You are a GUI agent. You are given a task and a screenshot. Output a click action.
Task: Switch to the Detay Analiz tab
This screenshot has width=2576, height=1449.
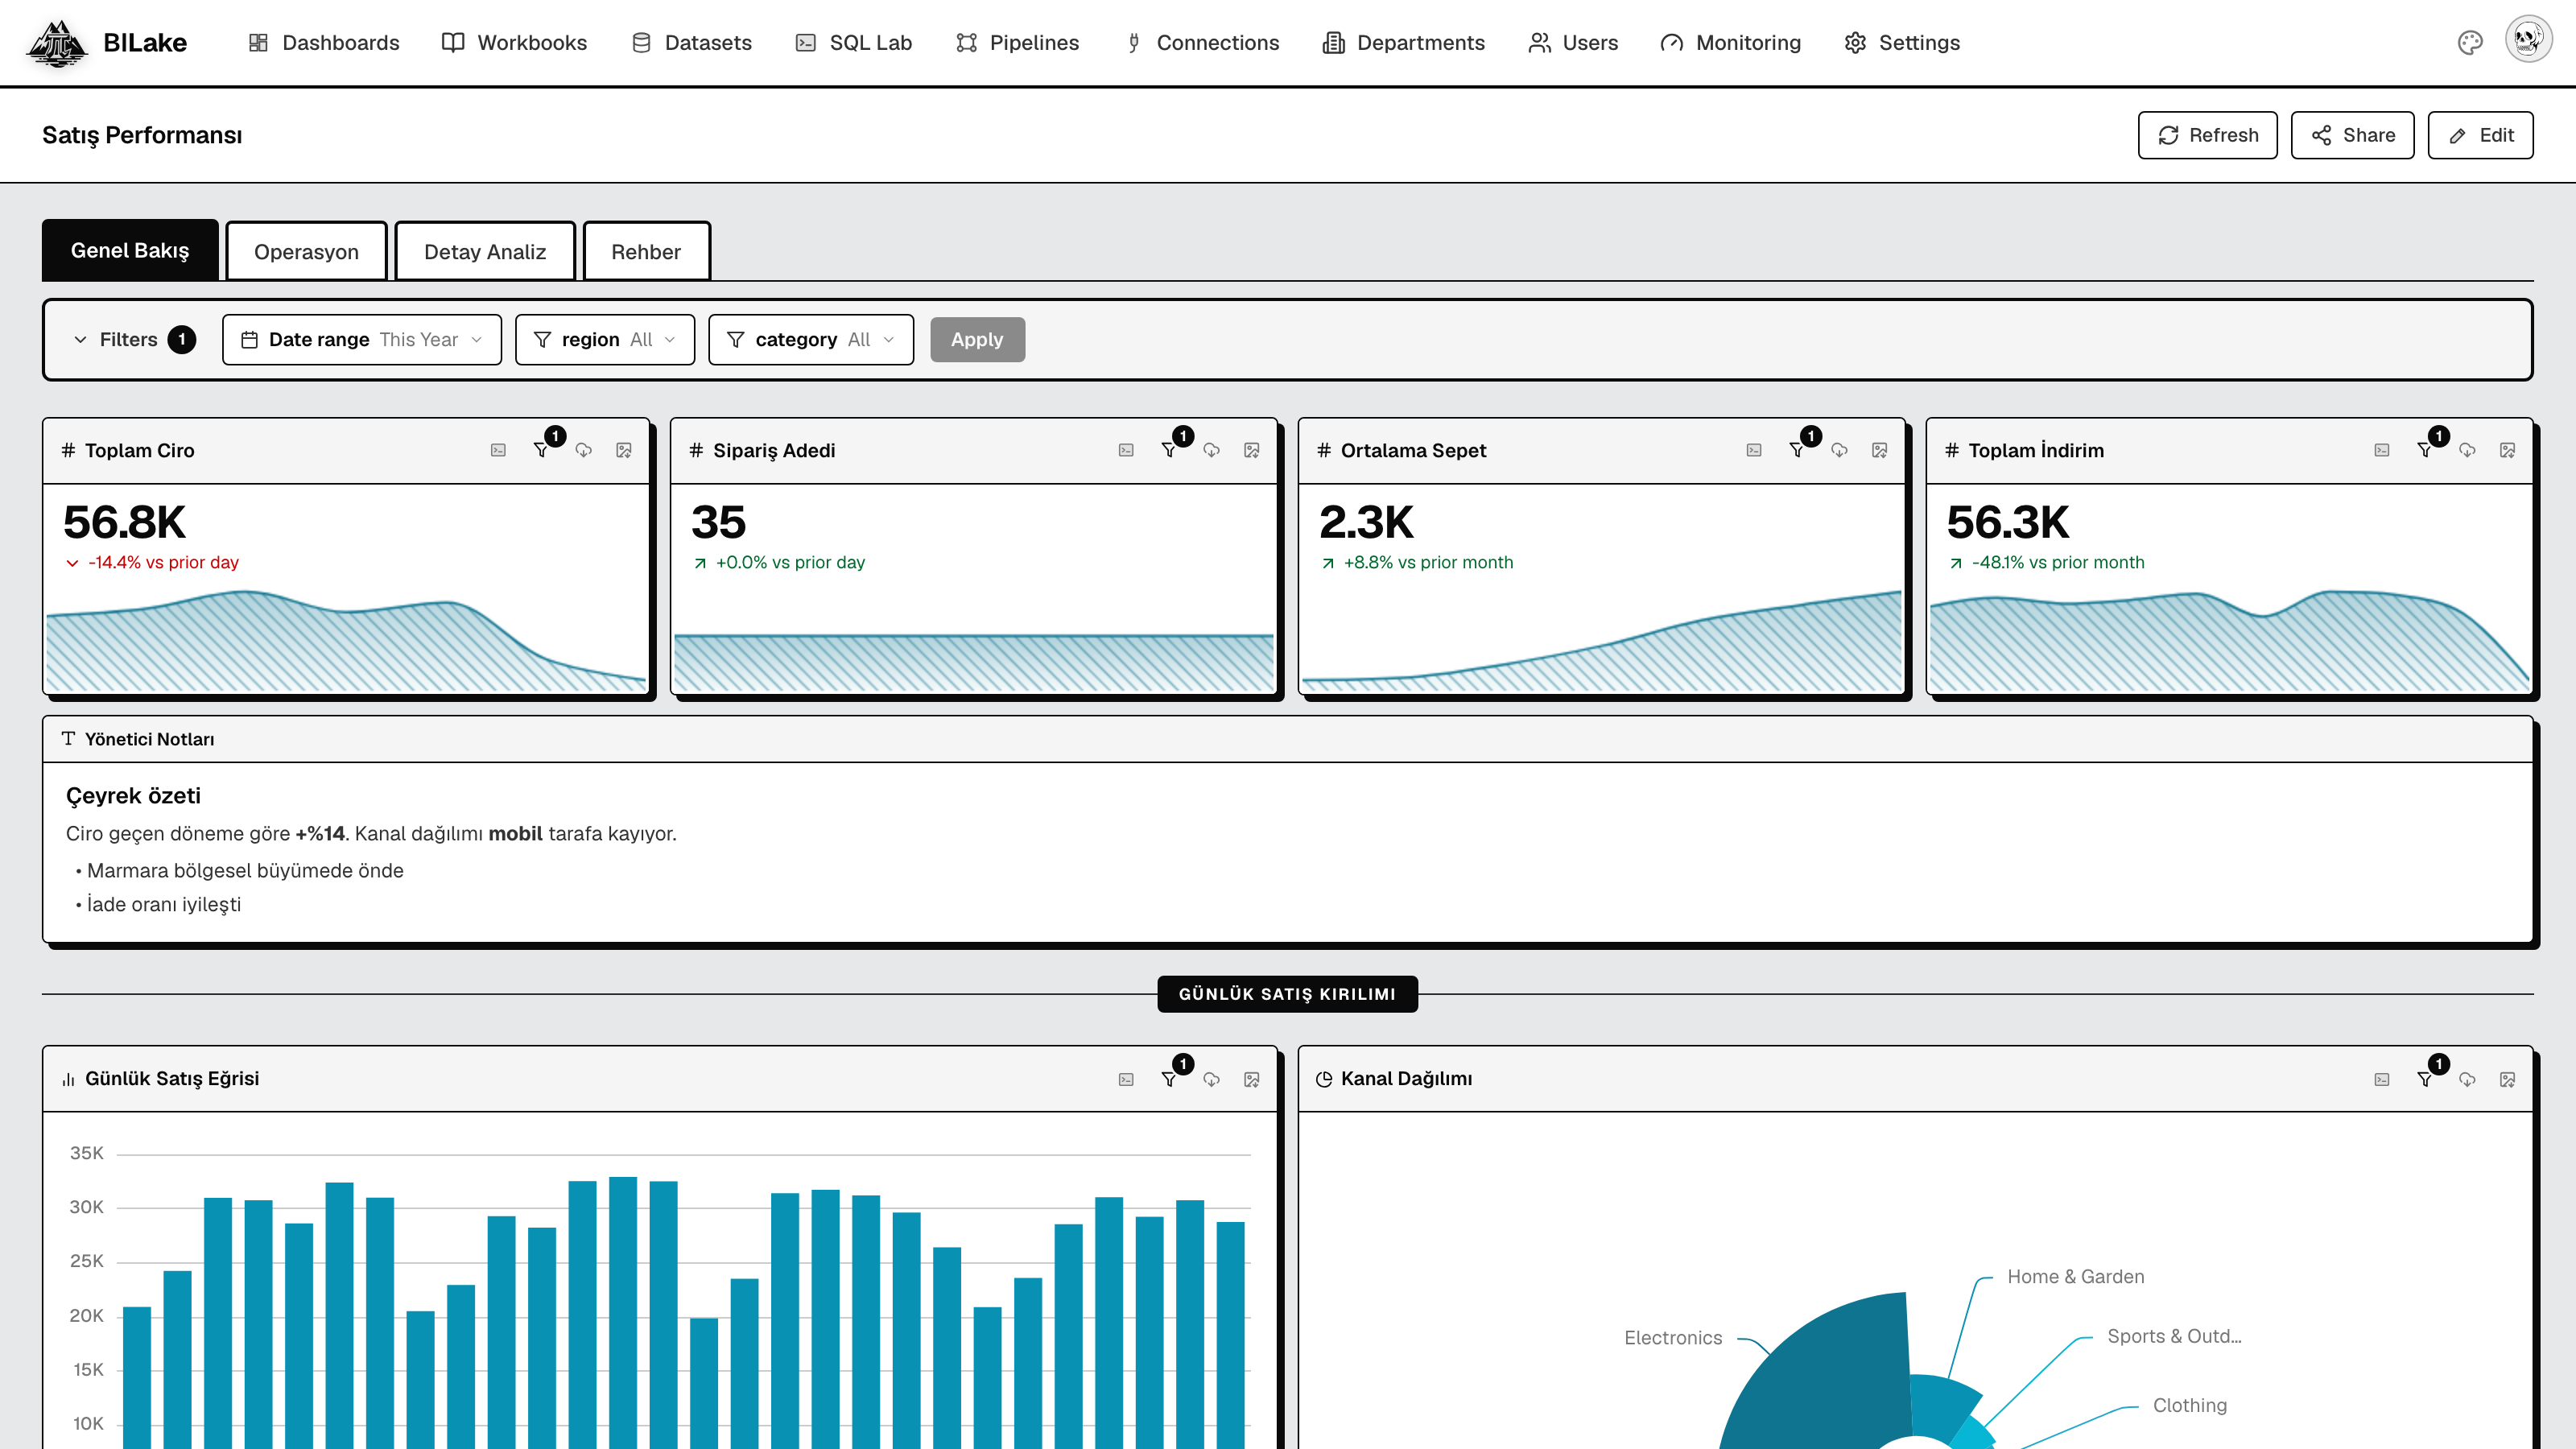485,252
